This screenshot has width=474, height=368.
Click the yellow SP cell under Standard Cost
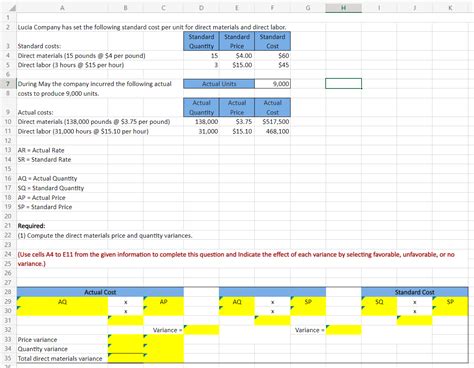tap(450, 302)
